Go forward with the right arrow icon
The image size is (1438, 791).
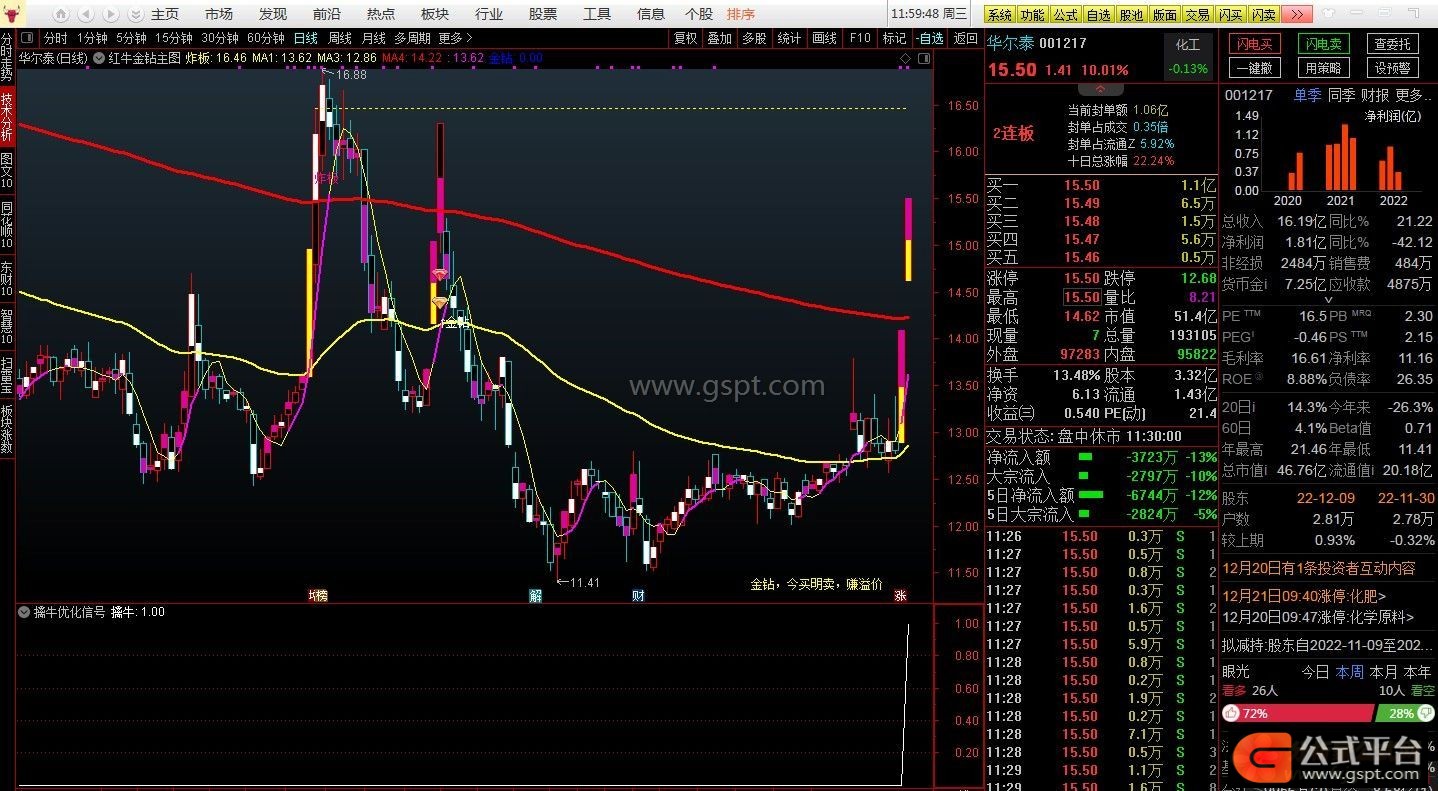coord(111,14)
